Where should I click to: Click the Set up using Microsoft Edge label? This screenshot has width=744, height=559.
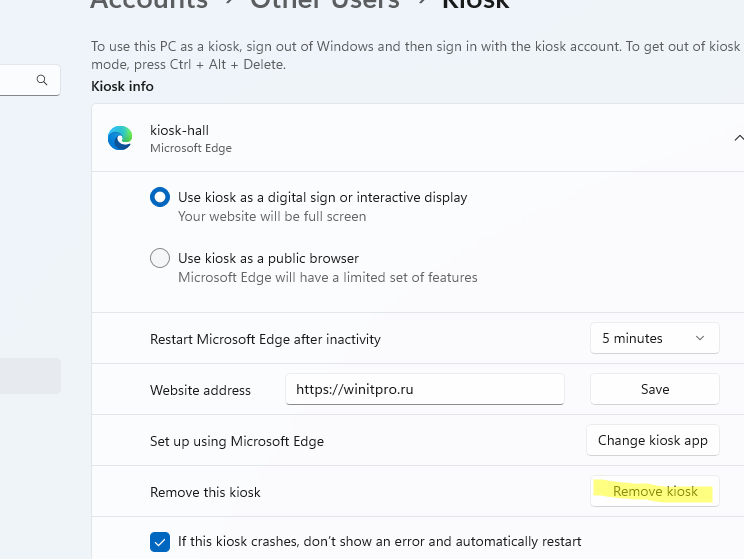[x=237, y=441]
